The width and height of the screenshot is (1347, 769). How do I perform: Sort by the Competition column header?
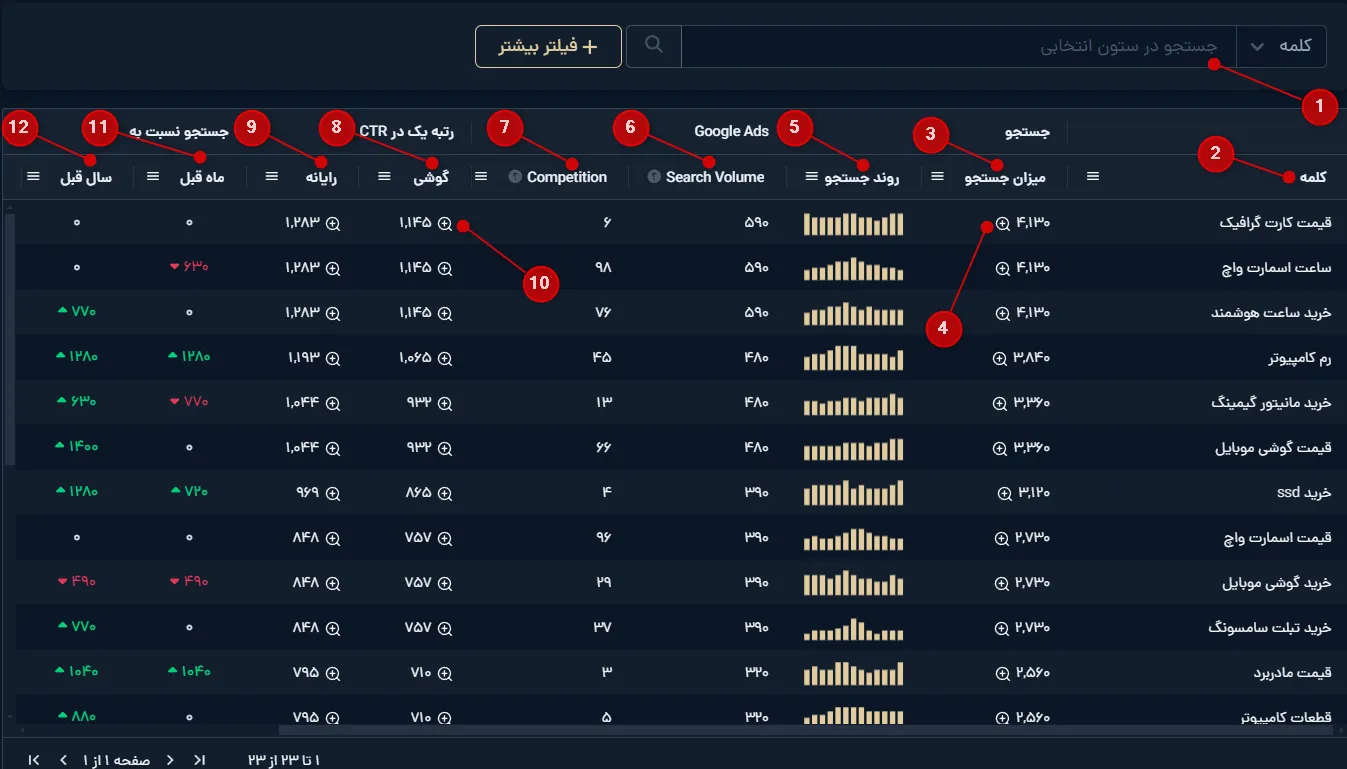[567, 177]
